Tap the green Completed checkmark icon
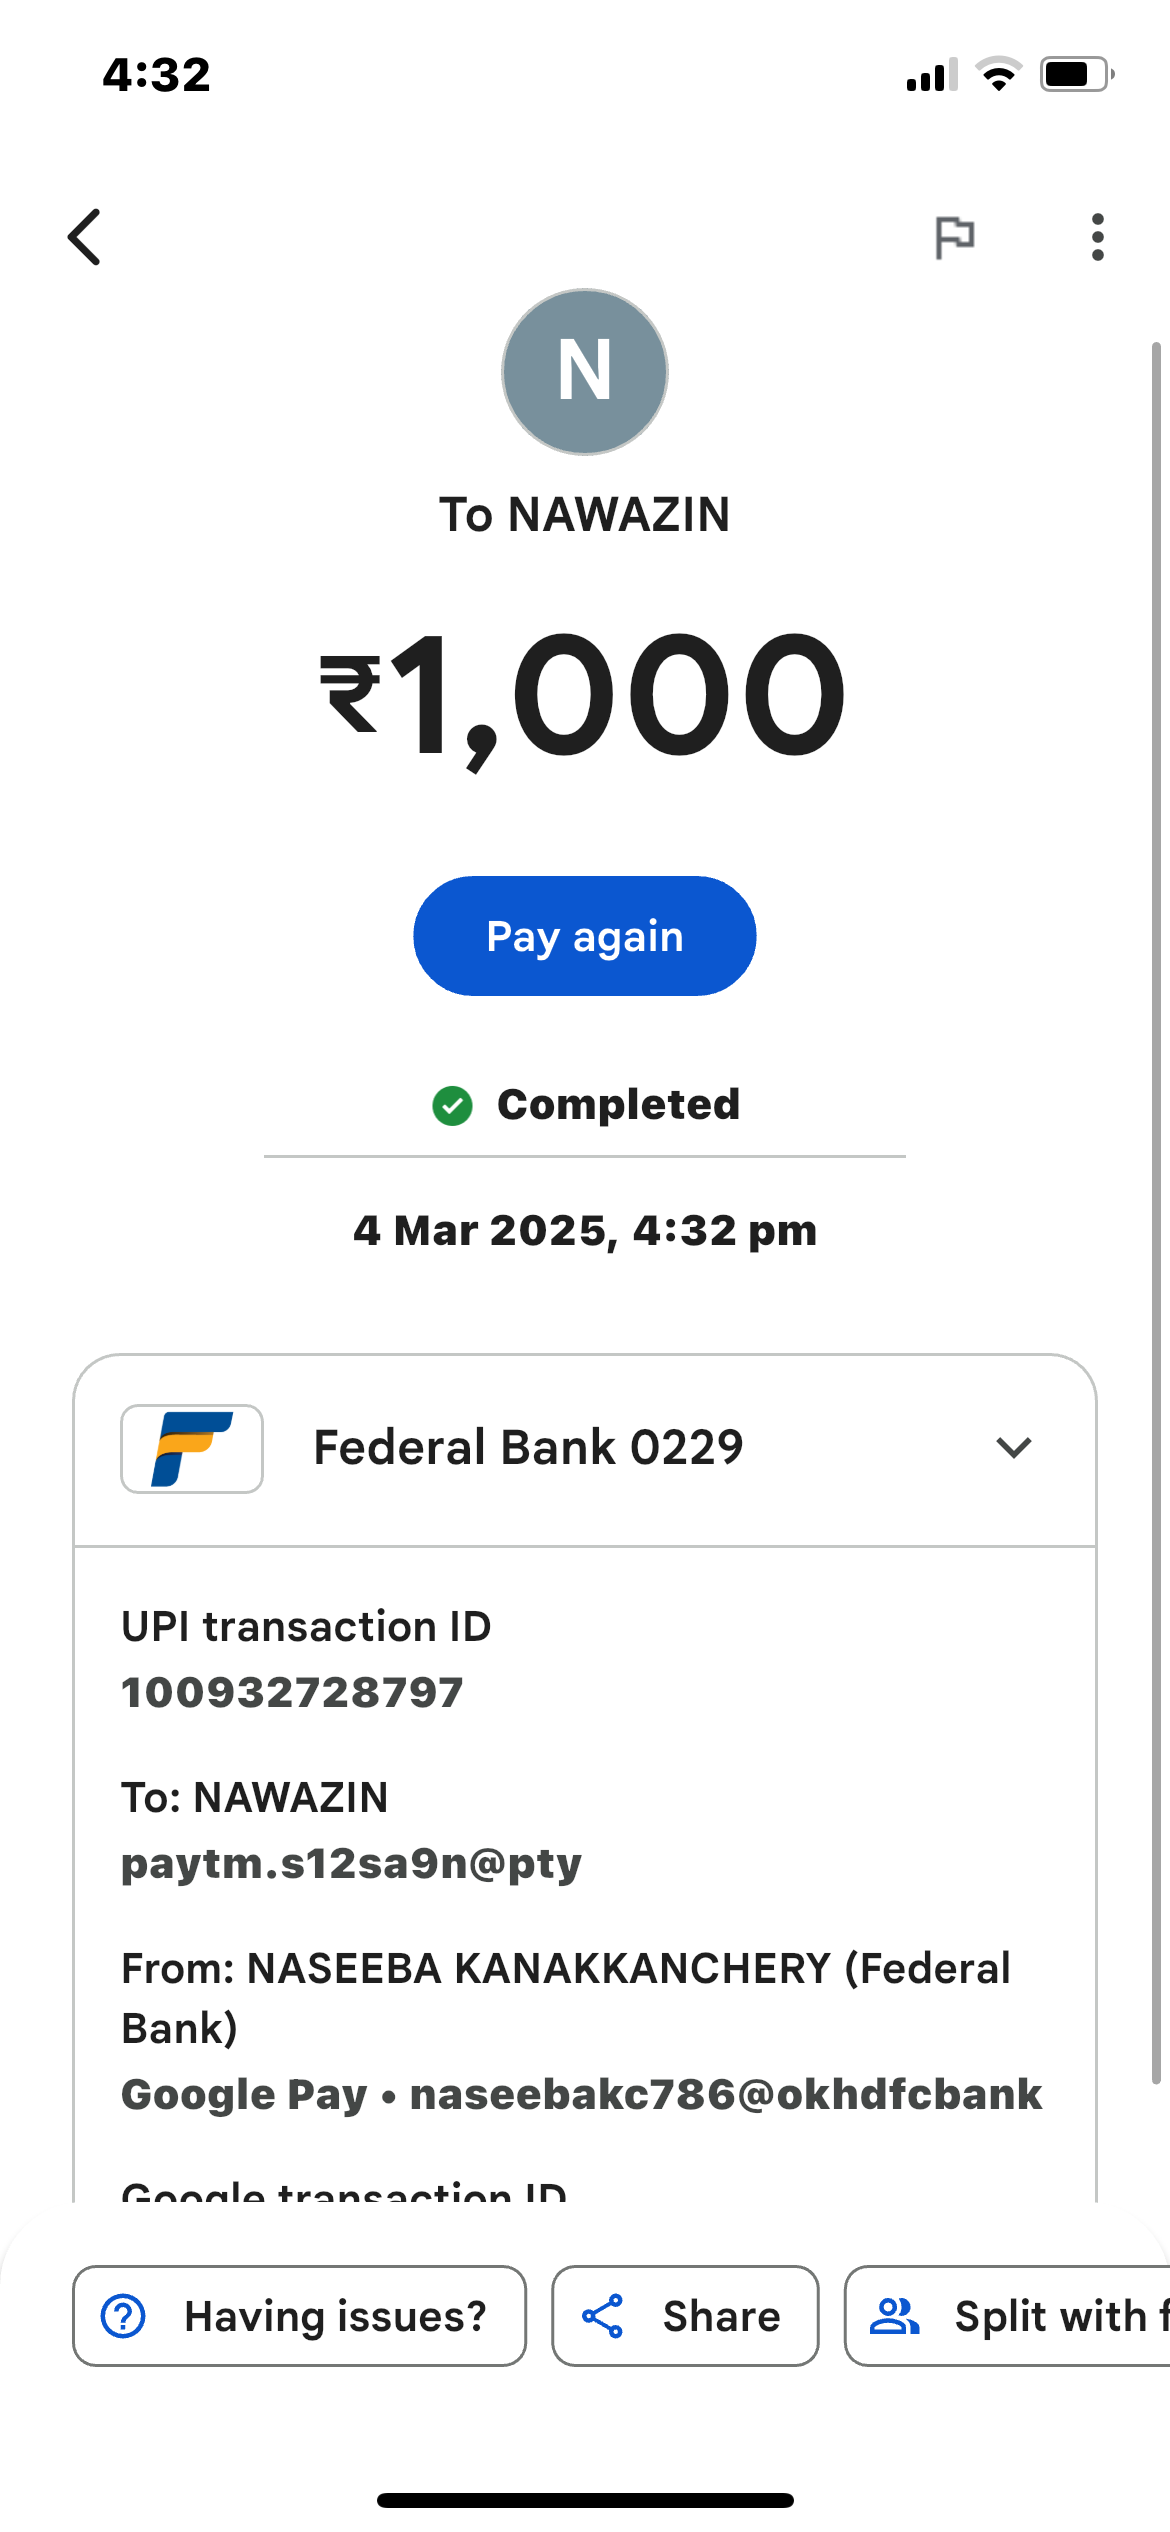This screenshot has height=2532, width=1170. 452,1105
